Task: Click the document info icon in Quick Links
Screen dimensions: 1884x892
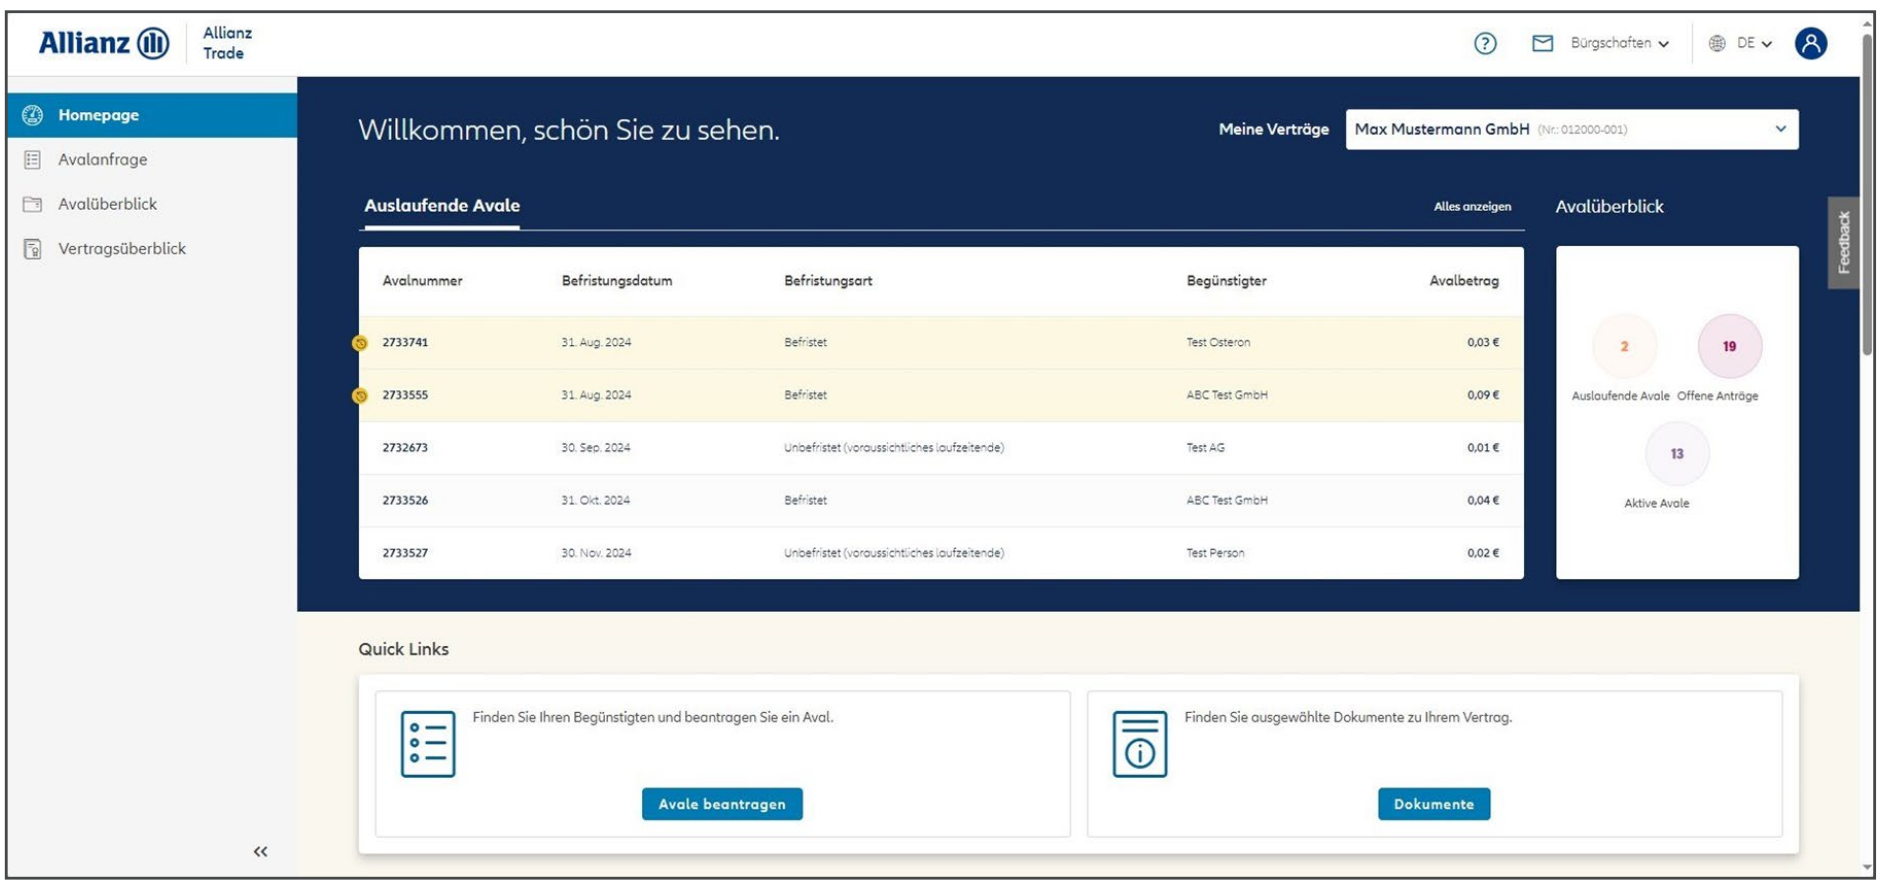Action: (x=1139, y=744)
